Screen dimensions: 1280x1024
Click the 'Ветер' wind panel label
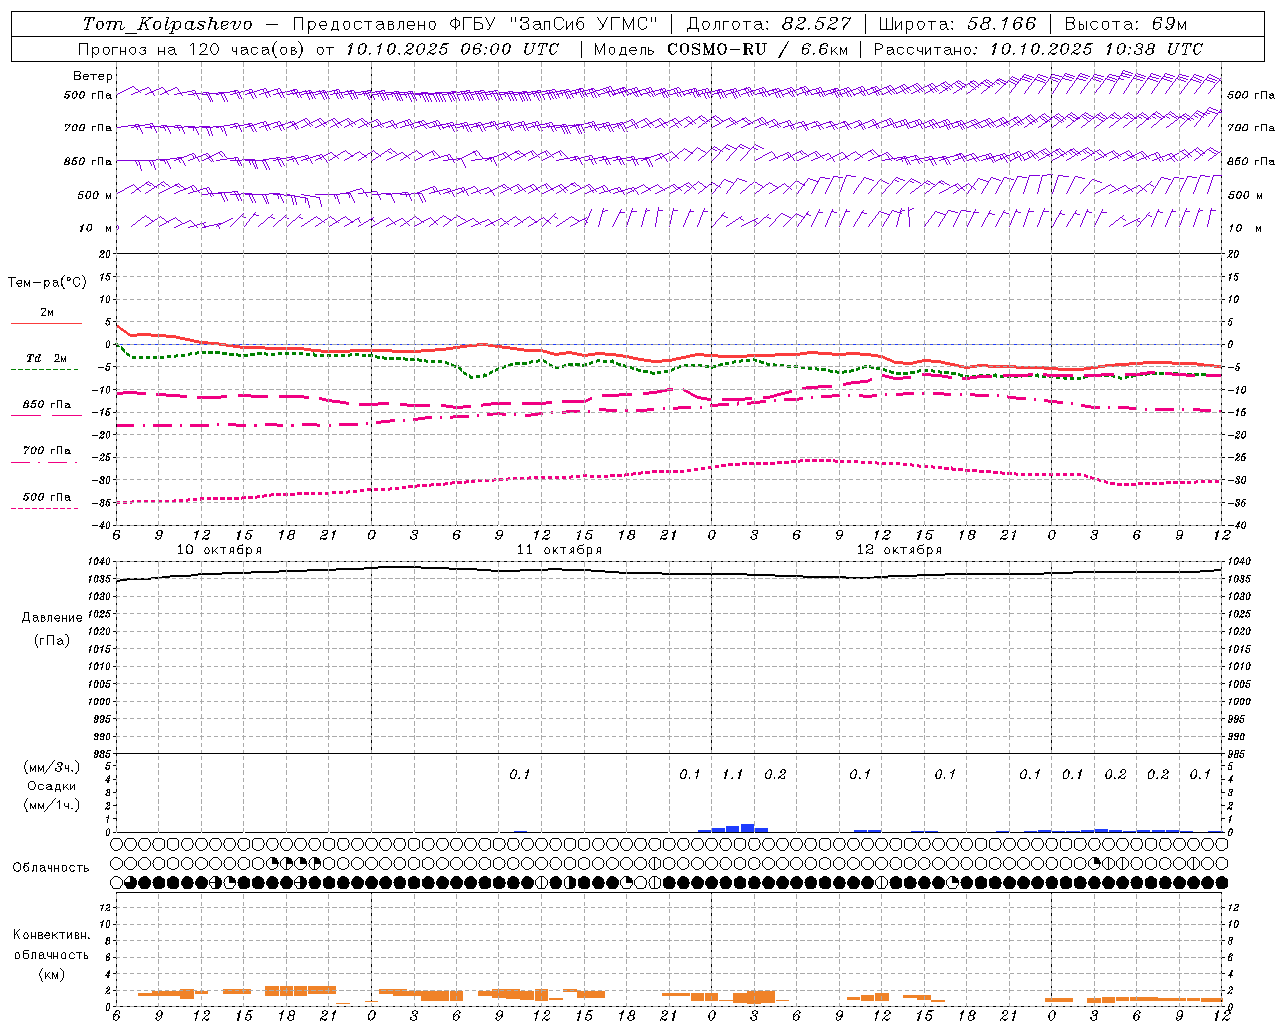point(93,76)
